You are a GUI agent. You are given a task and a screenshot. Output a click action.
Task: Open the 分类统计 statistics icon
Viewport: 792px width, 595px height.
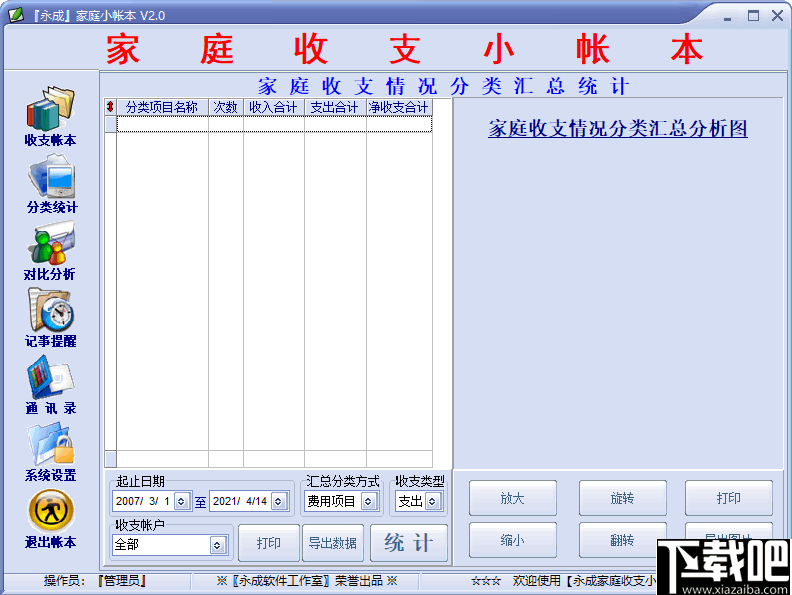(52, 184)
